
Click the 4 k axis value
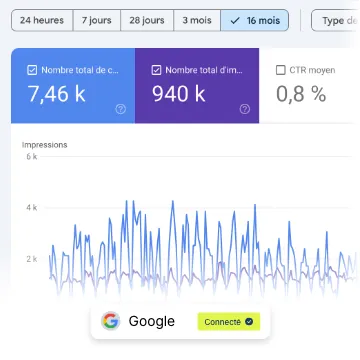coord(32,208)
